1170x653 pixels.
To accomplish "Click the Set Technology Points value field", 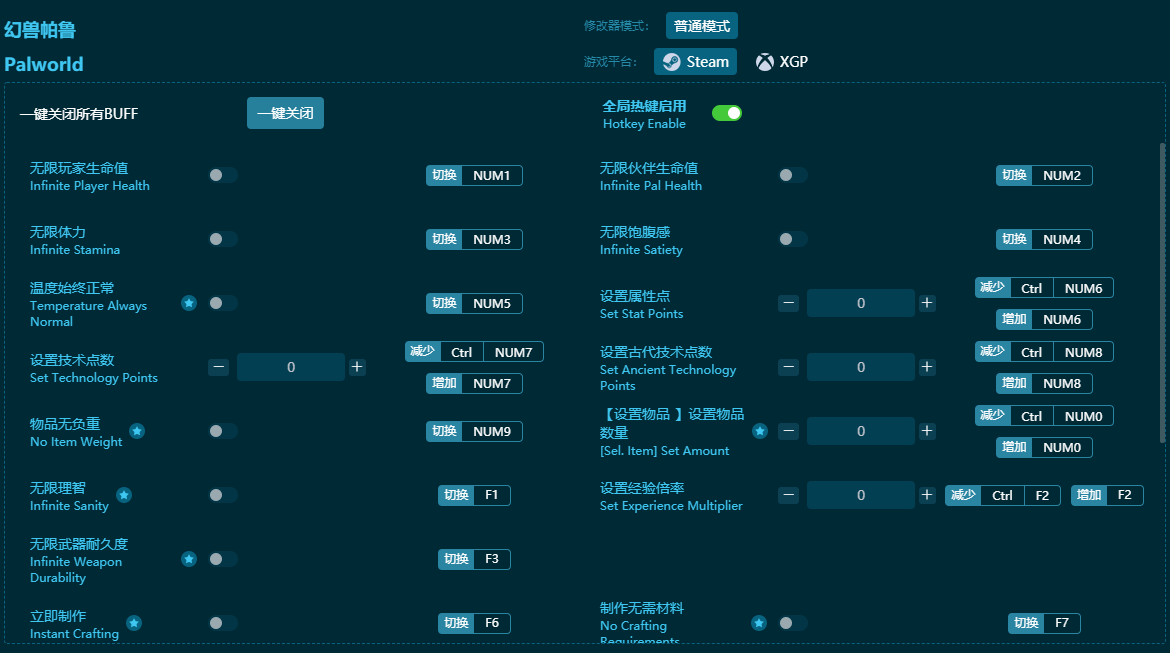I will coord(290,366).
